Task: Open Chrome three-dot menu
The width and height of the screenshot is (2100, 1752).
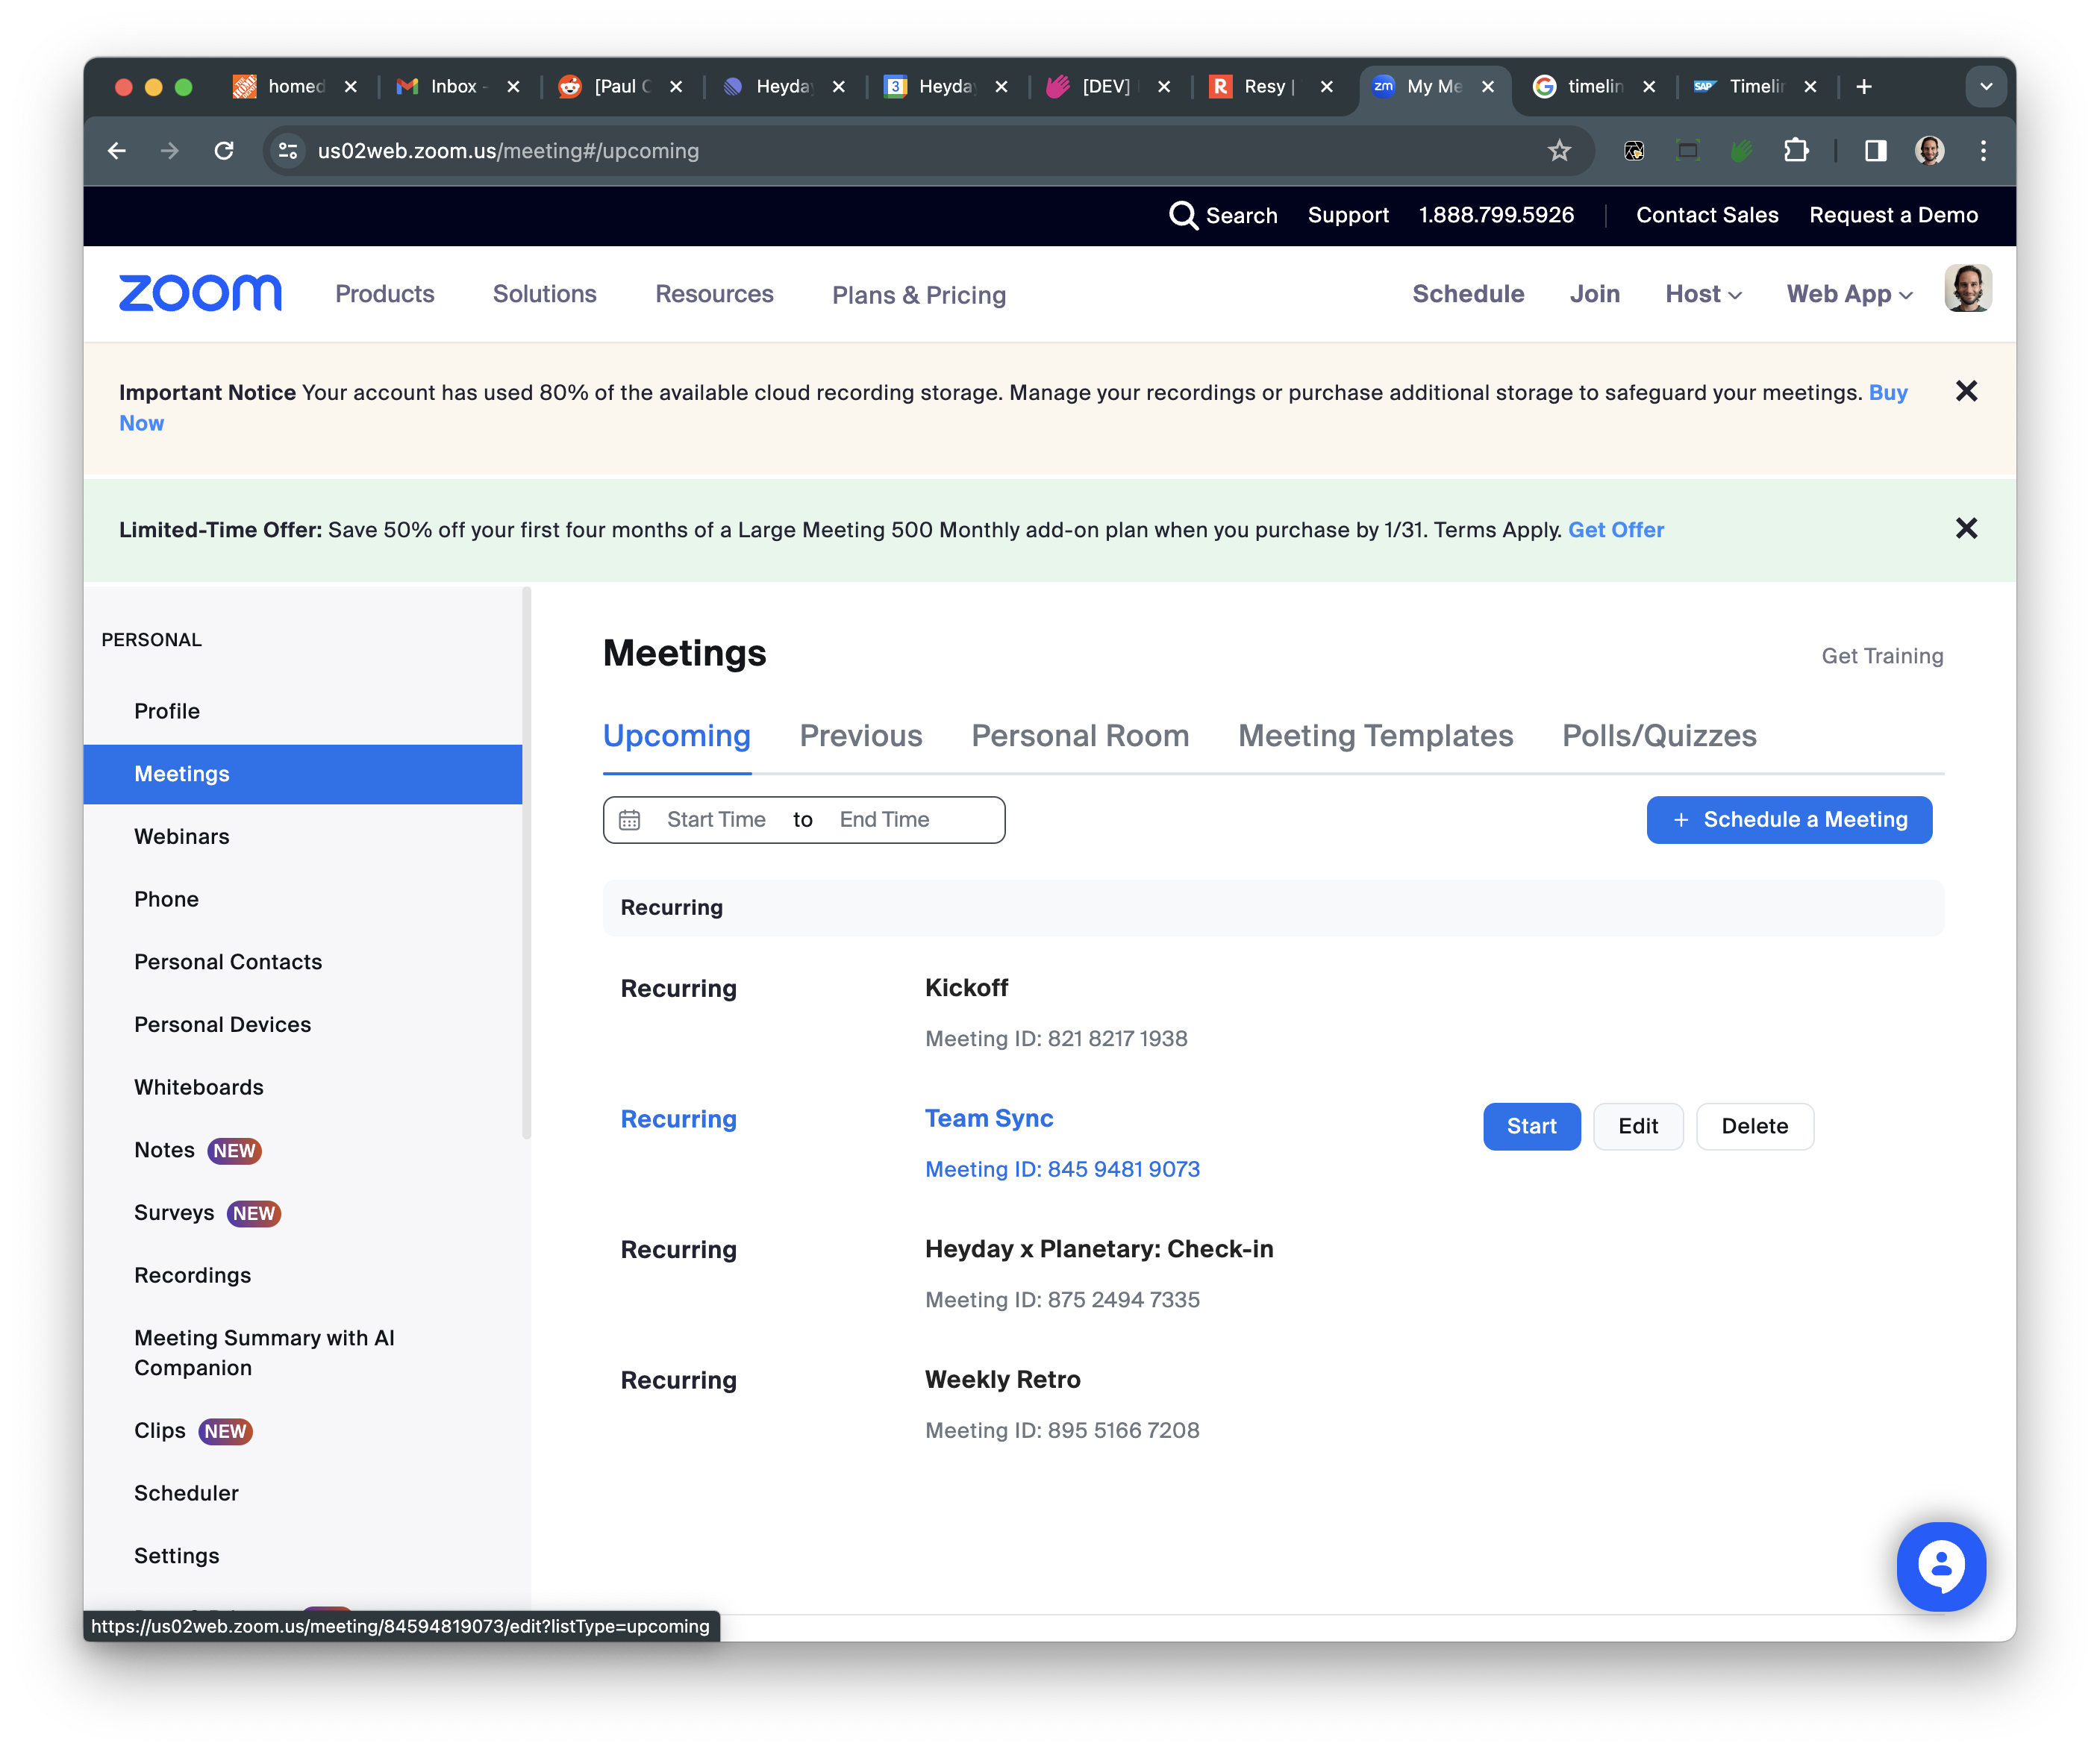Action: coord(1983,151)
